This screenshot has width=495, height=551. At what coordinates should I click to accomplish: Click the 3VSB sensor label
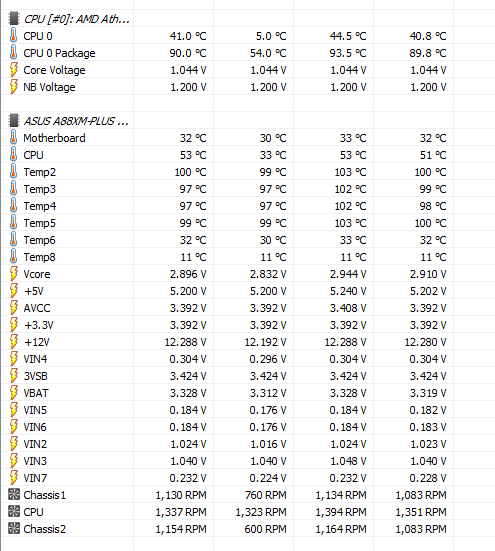click(x=35, y=376)
